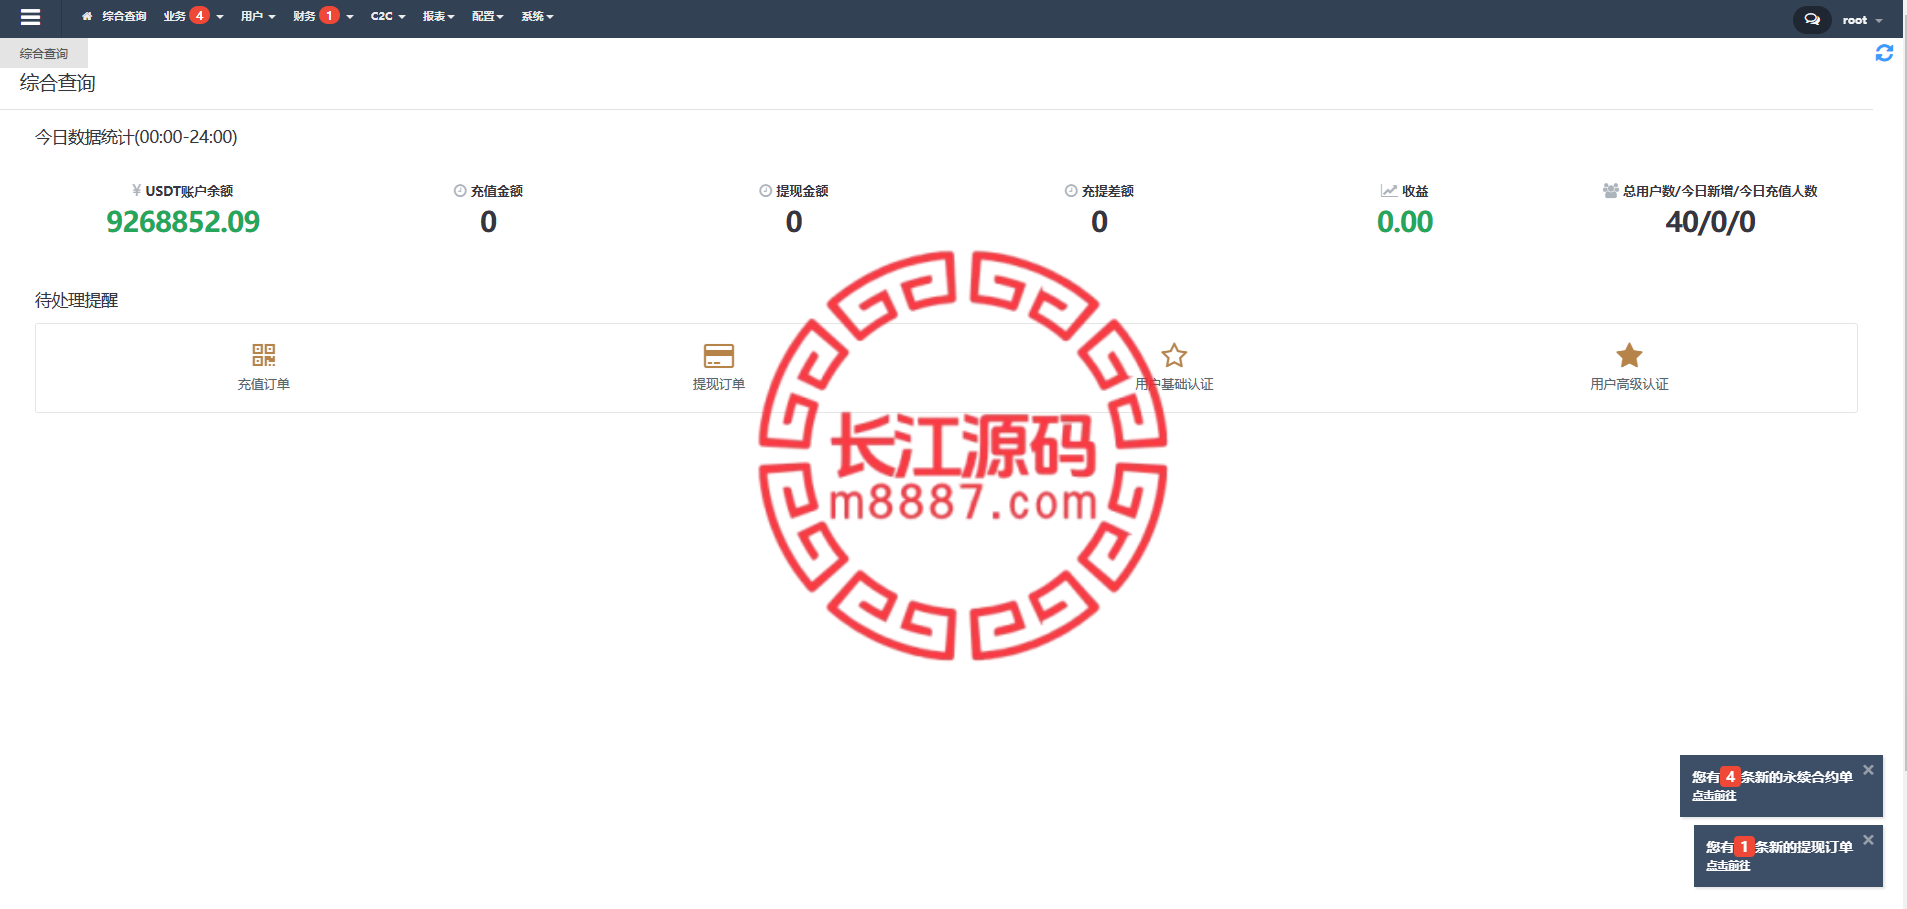Click the badge 4 in 永续合约单 notification
The width and height of the screenshot is (1907, 909).
click(1730, 777)
